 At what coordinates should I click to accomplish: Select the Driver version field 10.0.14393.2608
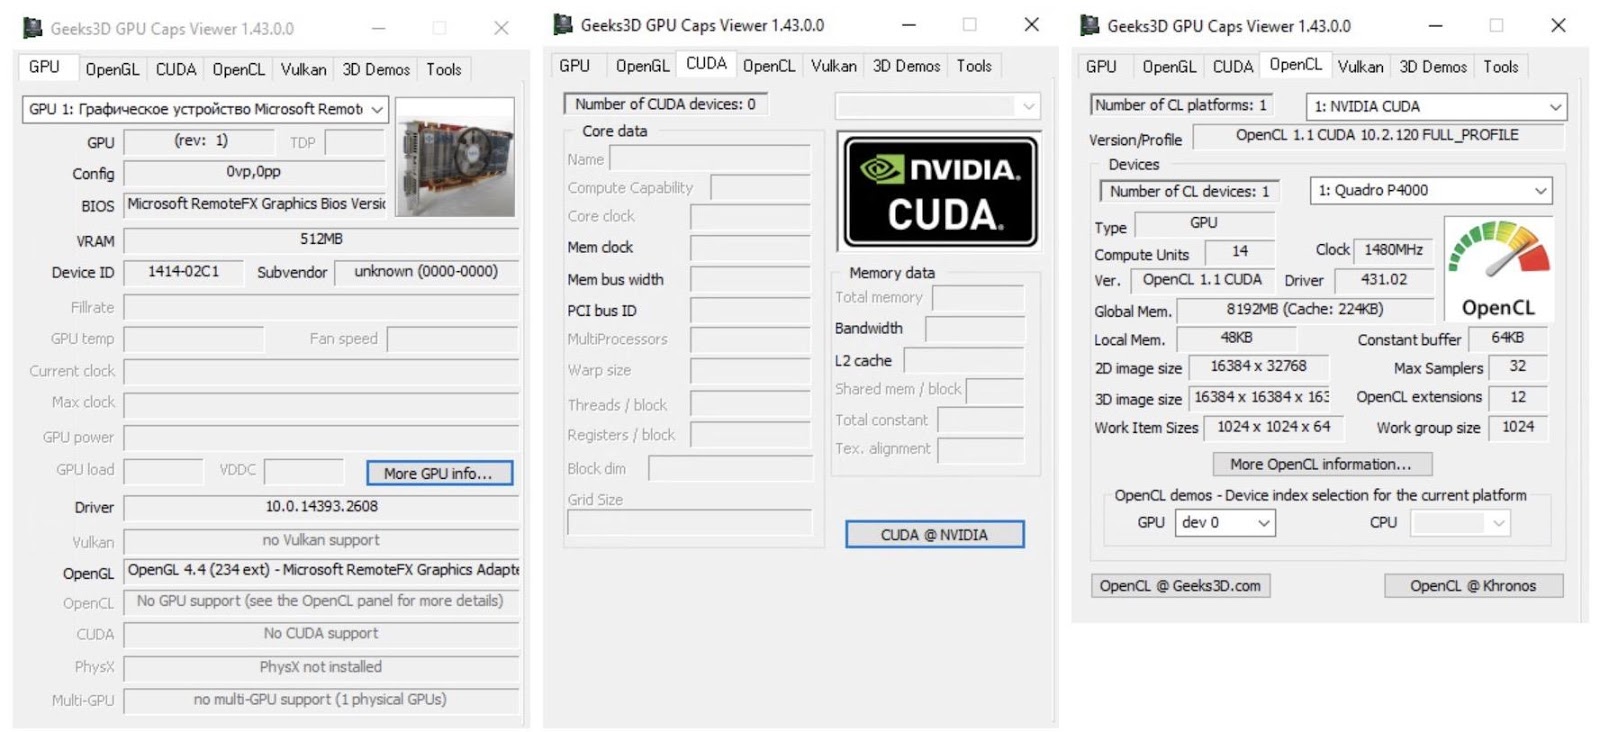[321, 507]
